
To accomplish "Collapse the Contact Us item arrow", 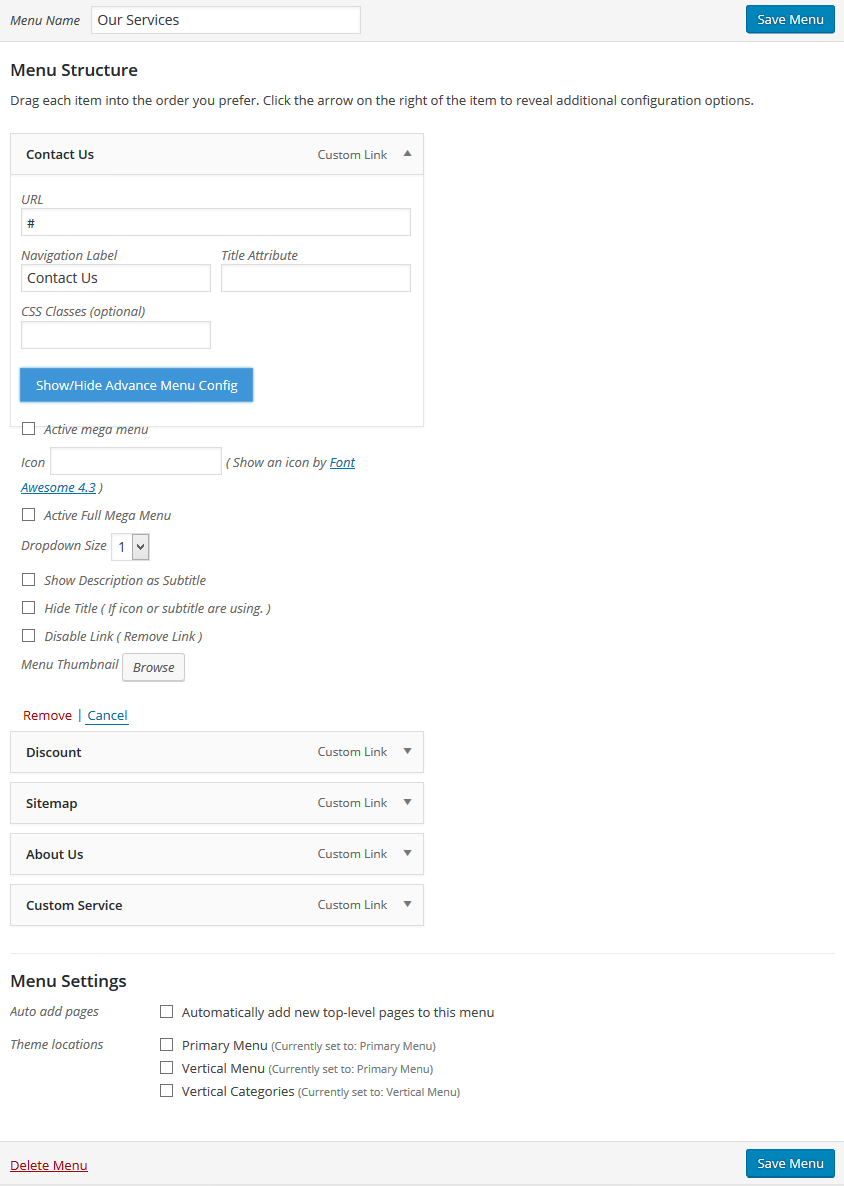I will [x=408, y=154].
